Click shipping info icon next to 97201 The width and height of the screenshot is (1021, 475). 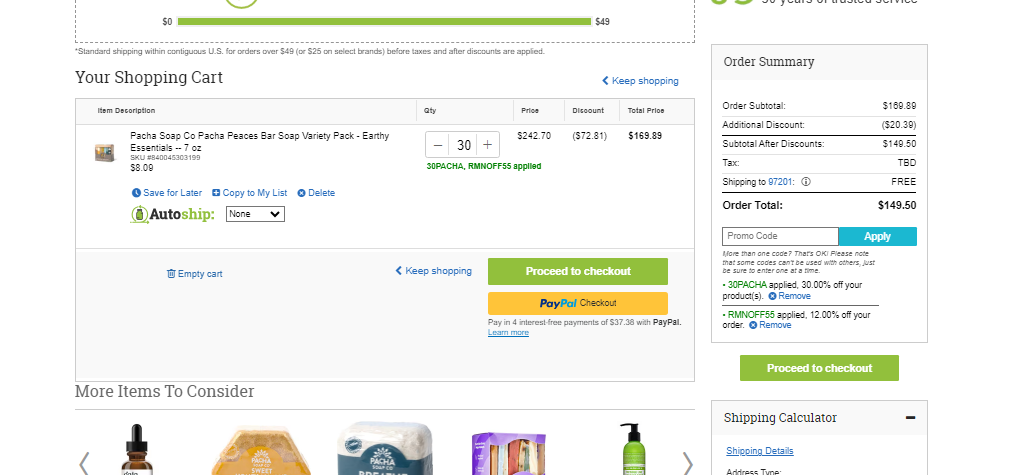[x=805, y=182]
